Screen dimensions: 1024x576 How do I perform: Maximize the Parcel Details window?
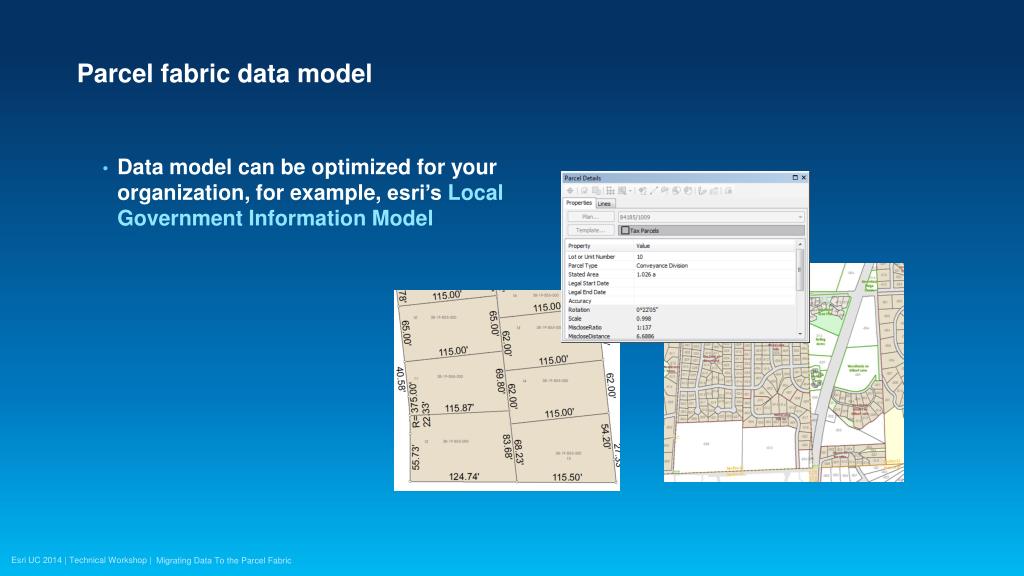pyautogui.click(x=795, y=178)
